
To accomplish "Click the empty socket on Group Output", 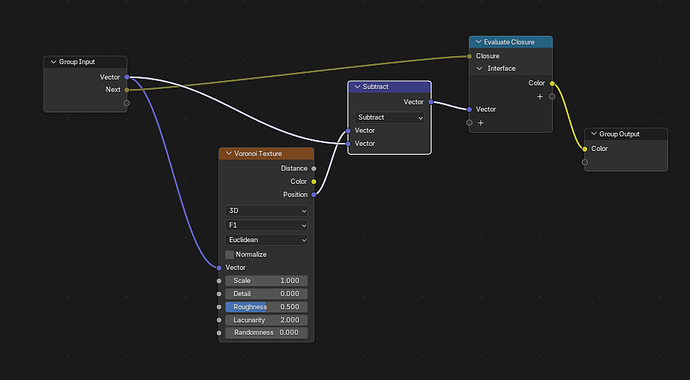I will pos(585,162).
